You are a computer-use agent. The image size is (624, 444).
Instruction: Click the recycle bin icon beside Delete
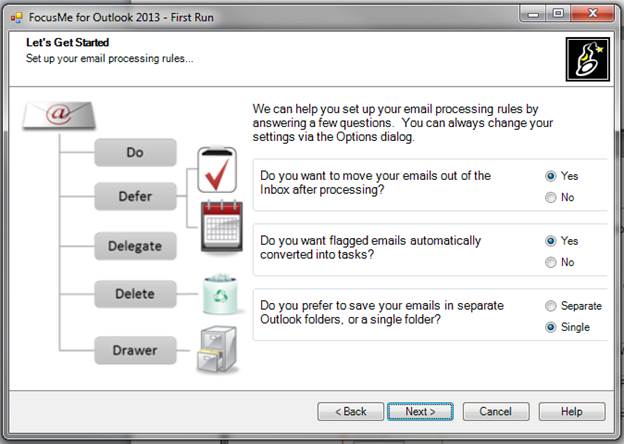[x=220, y=294]
